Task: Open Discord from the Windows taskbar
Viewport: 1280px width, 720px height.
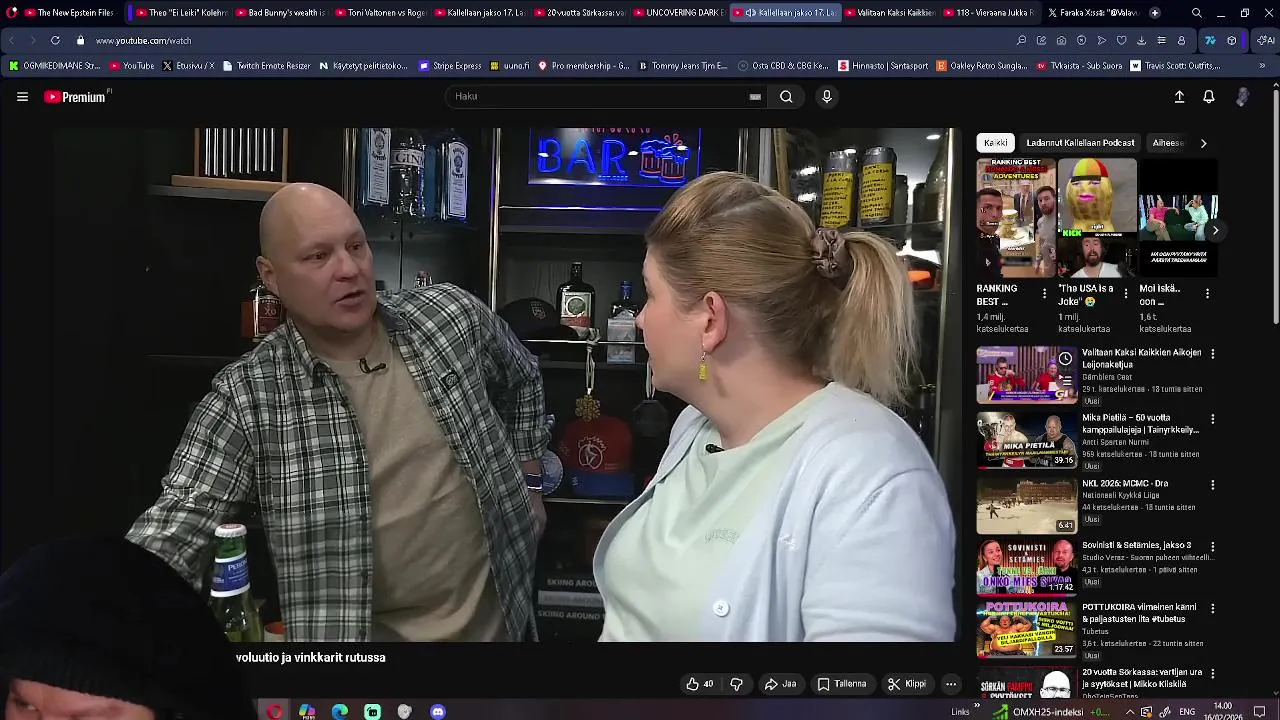Action: tap(437, 711)
